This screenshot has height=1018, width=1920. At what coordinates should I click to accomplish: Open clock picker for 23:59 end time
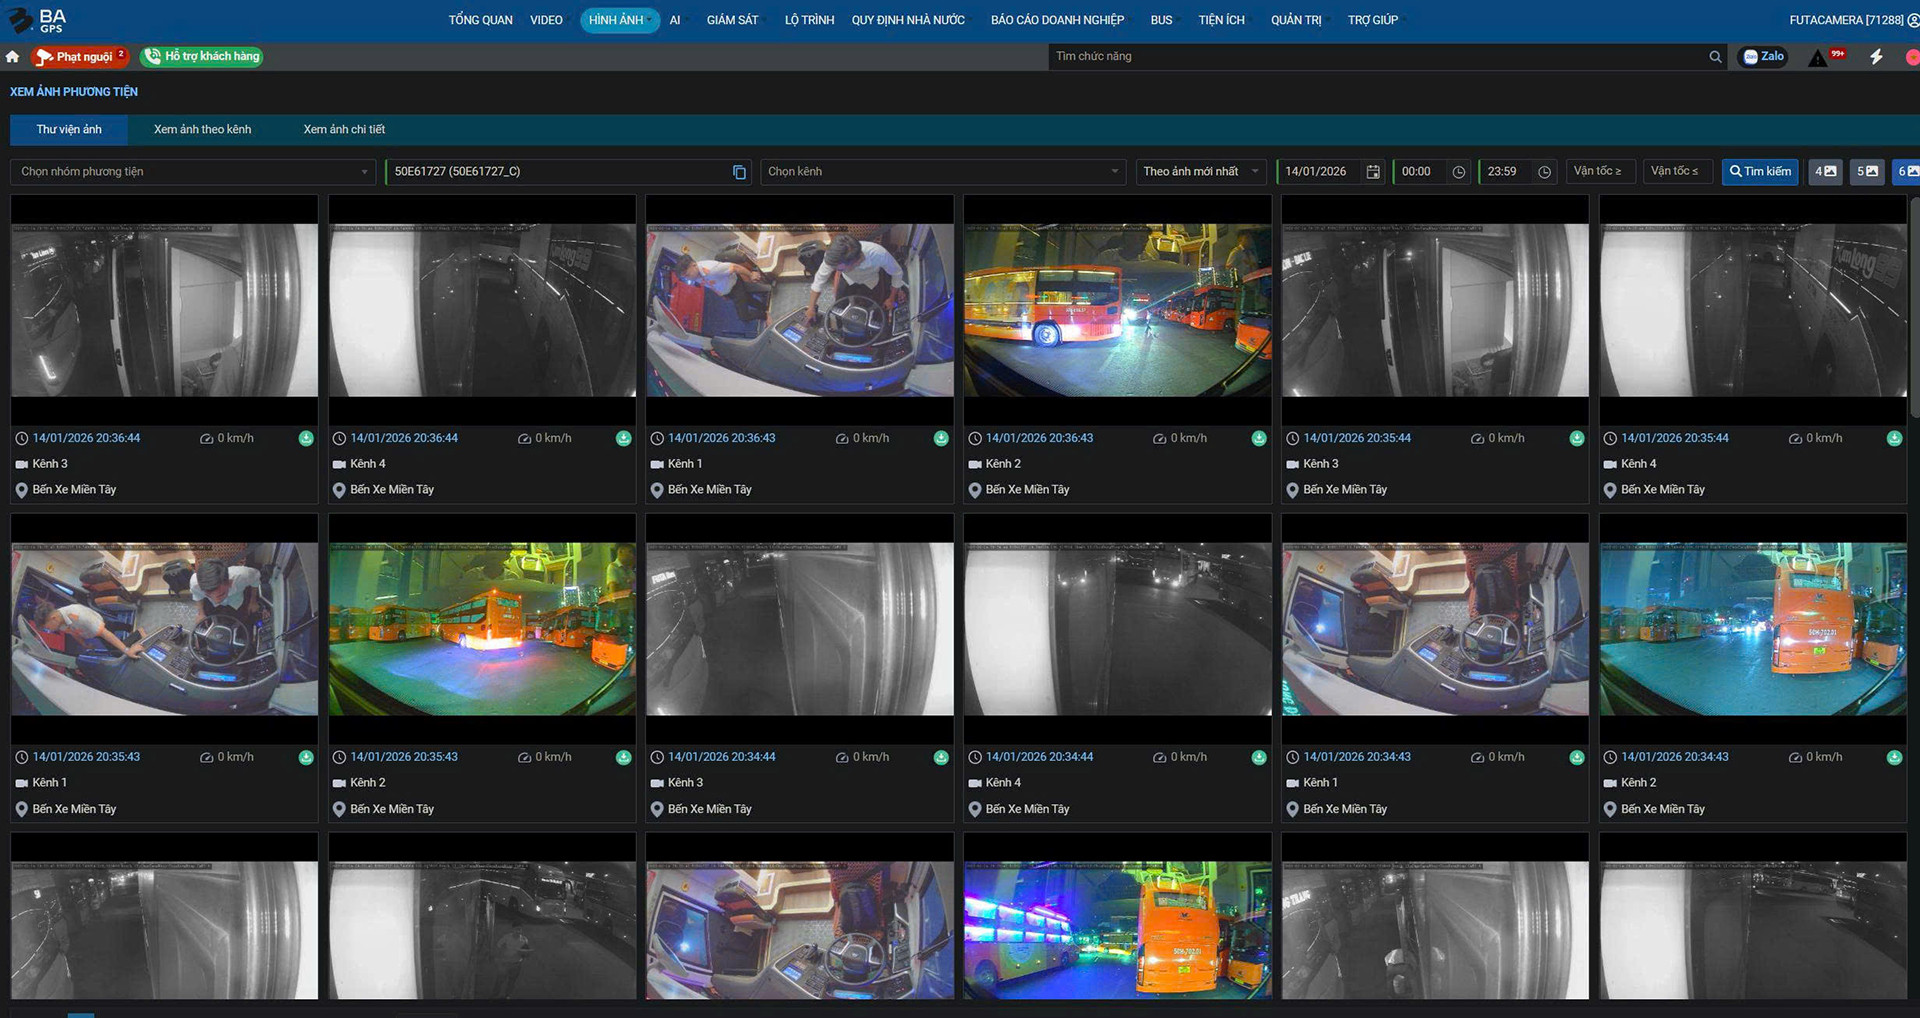tap(1544, 172)
